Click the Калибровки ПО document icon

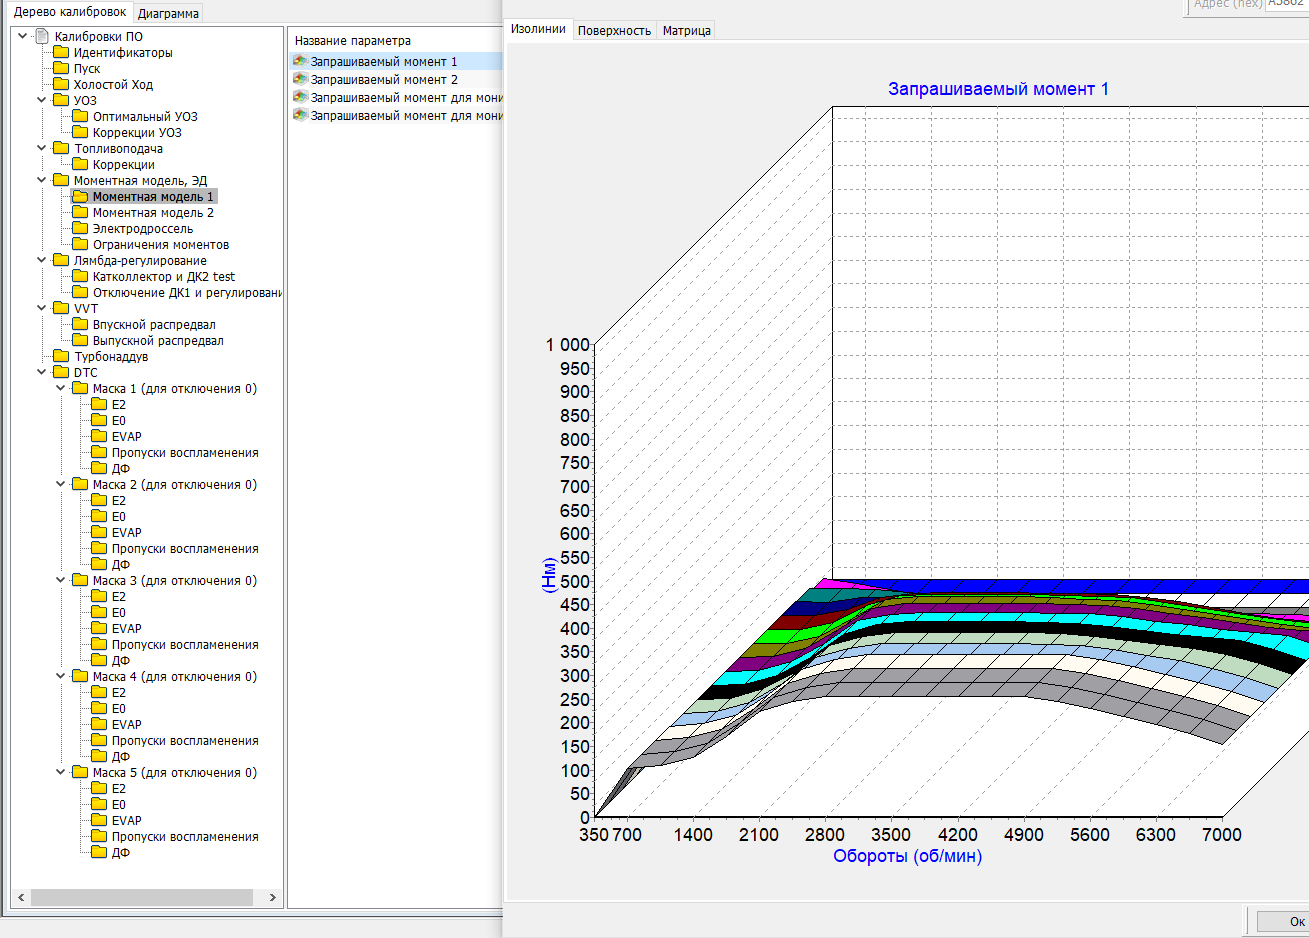point(42,36)
